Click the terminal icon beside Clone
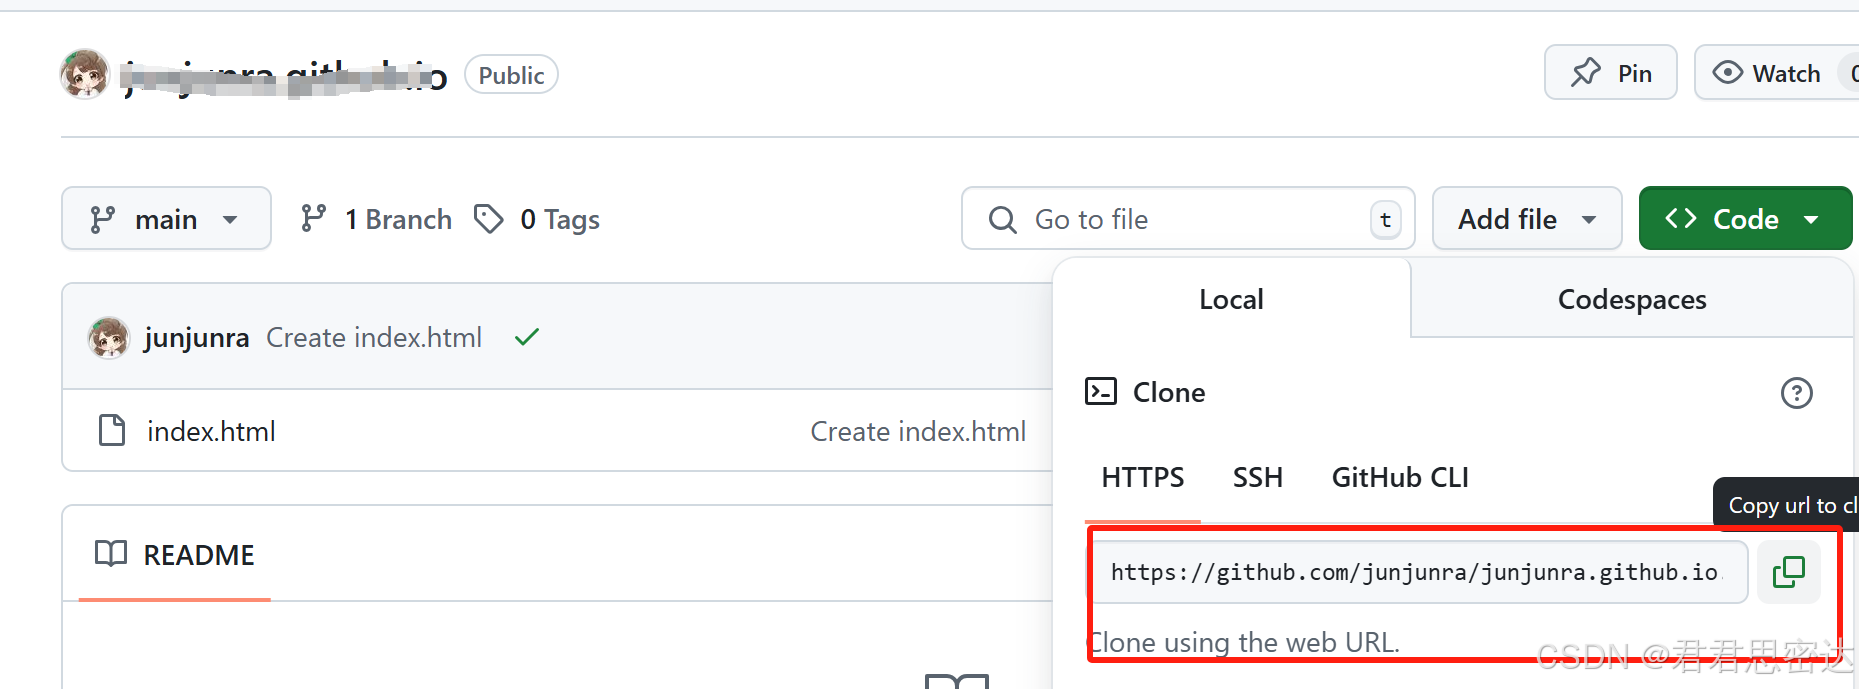The image size is (1859, 689). pos(1101,391)
